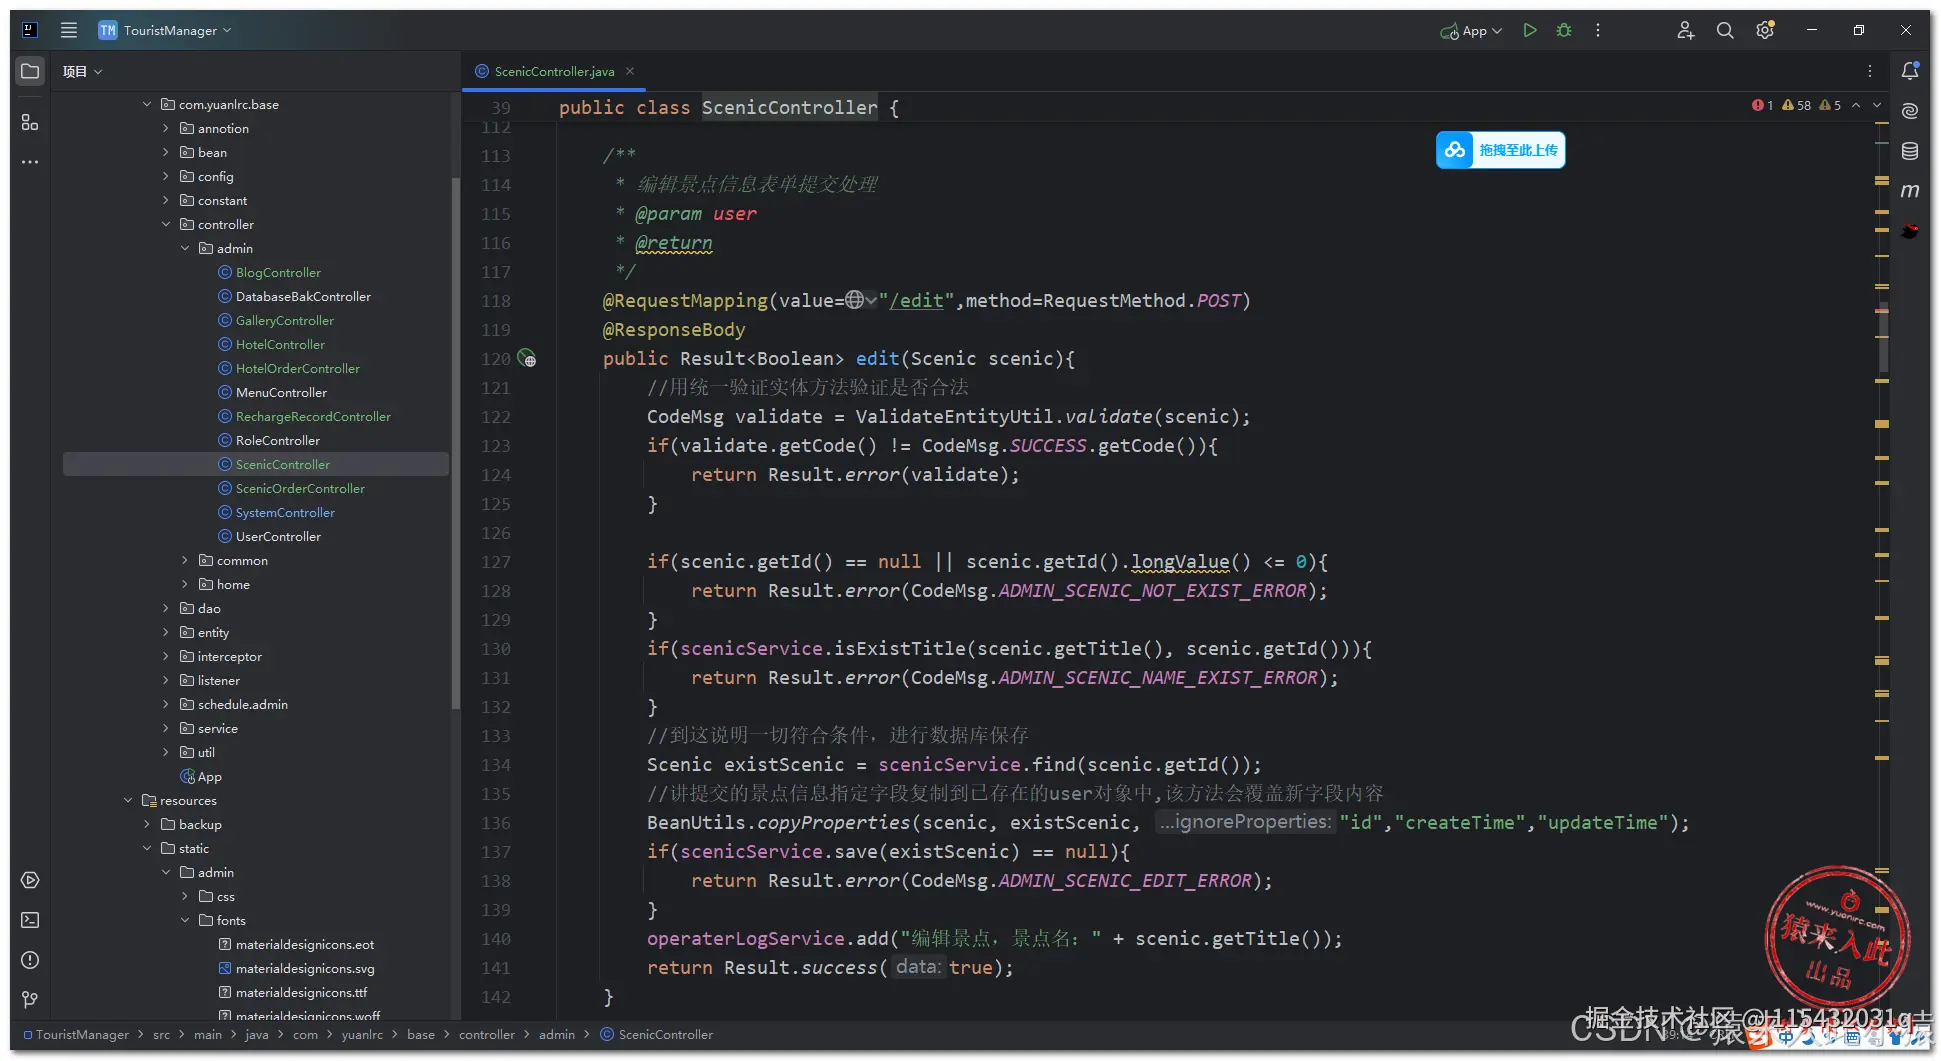Select the App class file

pos(201,776)
